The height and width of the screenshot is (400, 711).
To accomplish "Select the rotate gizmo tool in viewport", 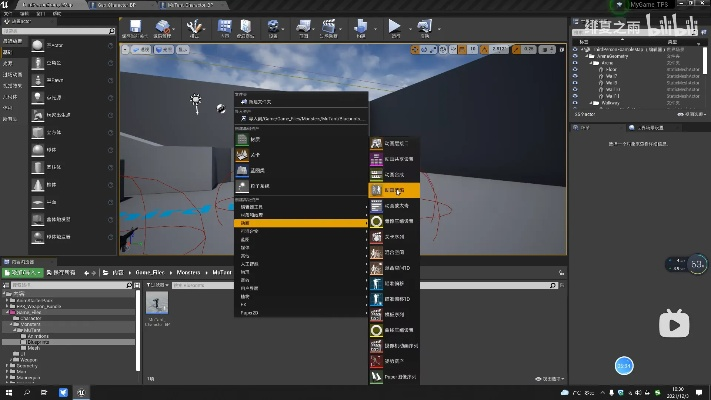I will (424, 49).
